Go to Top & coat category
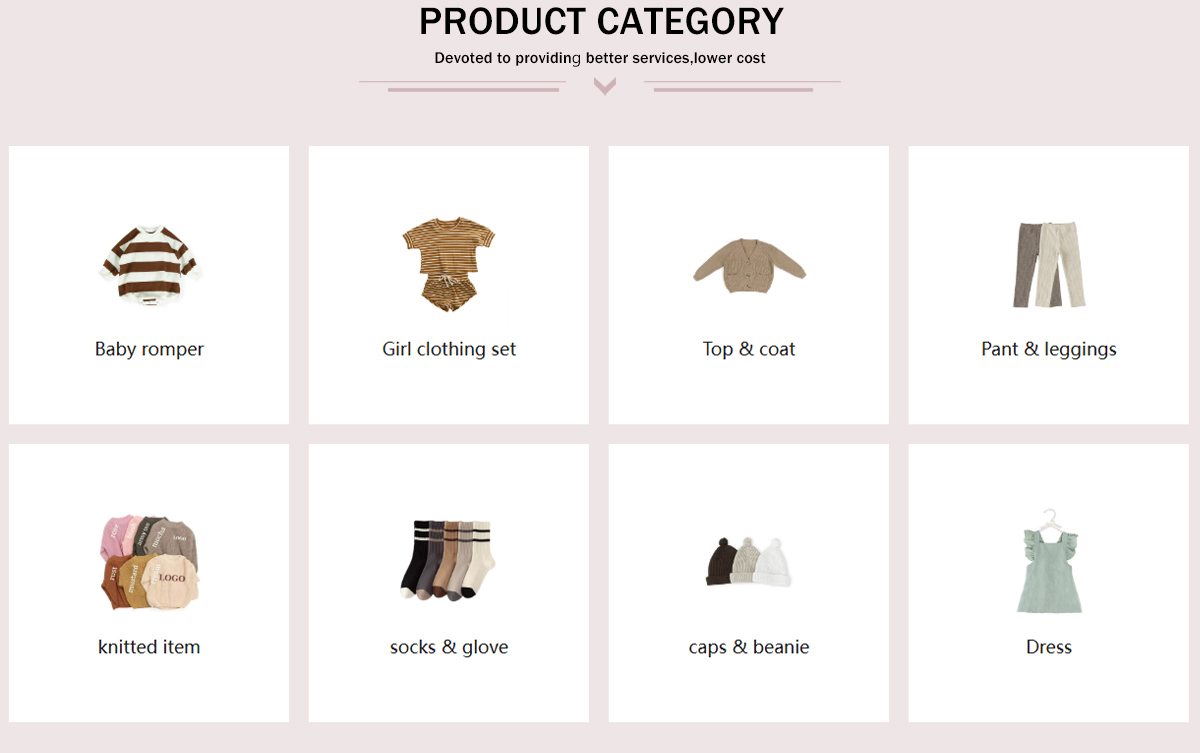The width and height of the screenshot is (1200, 753). pos(749,349)
